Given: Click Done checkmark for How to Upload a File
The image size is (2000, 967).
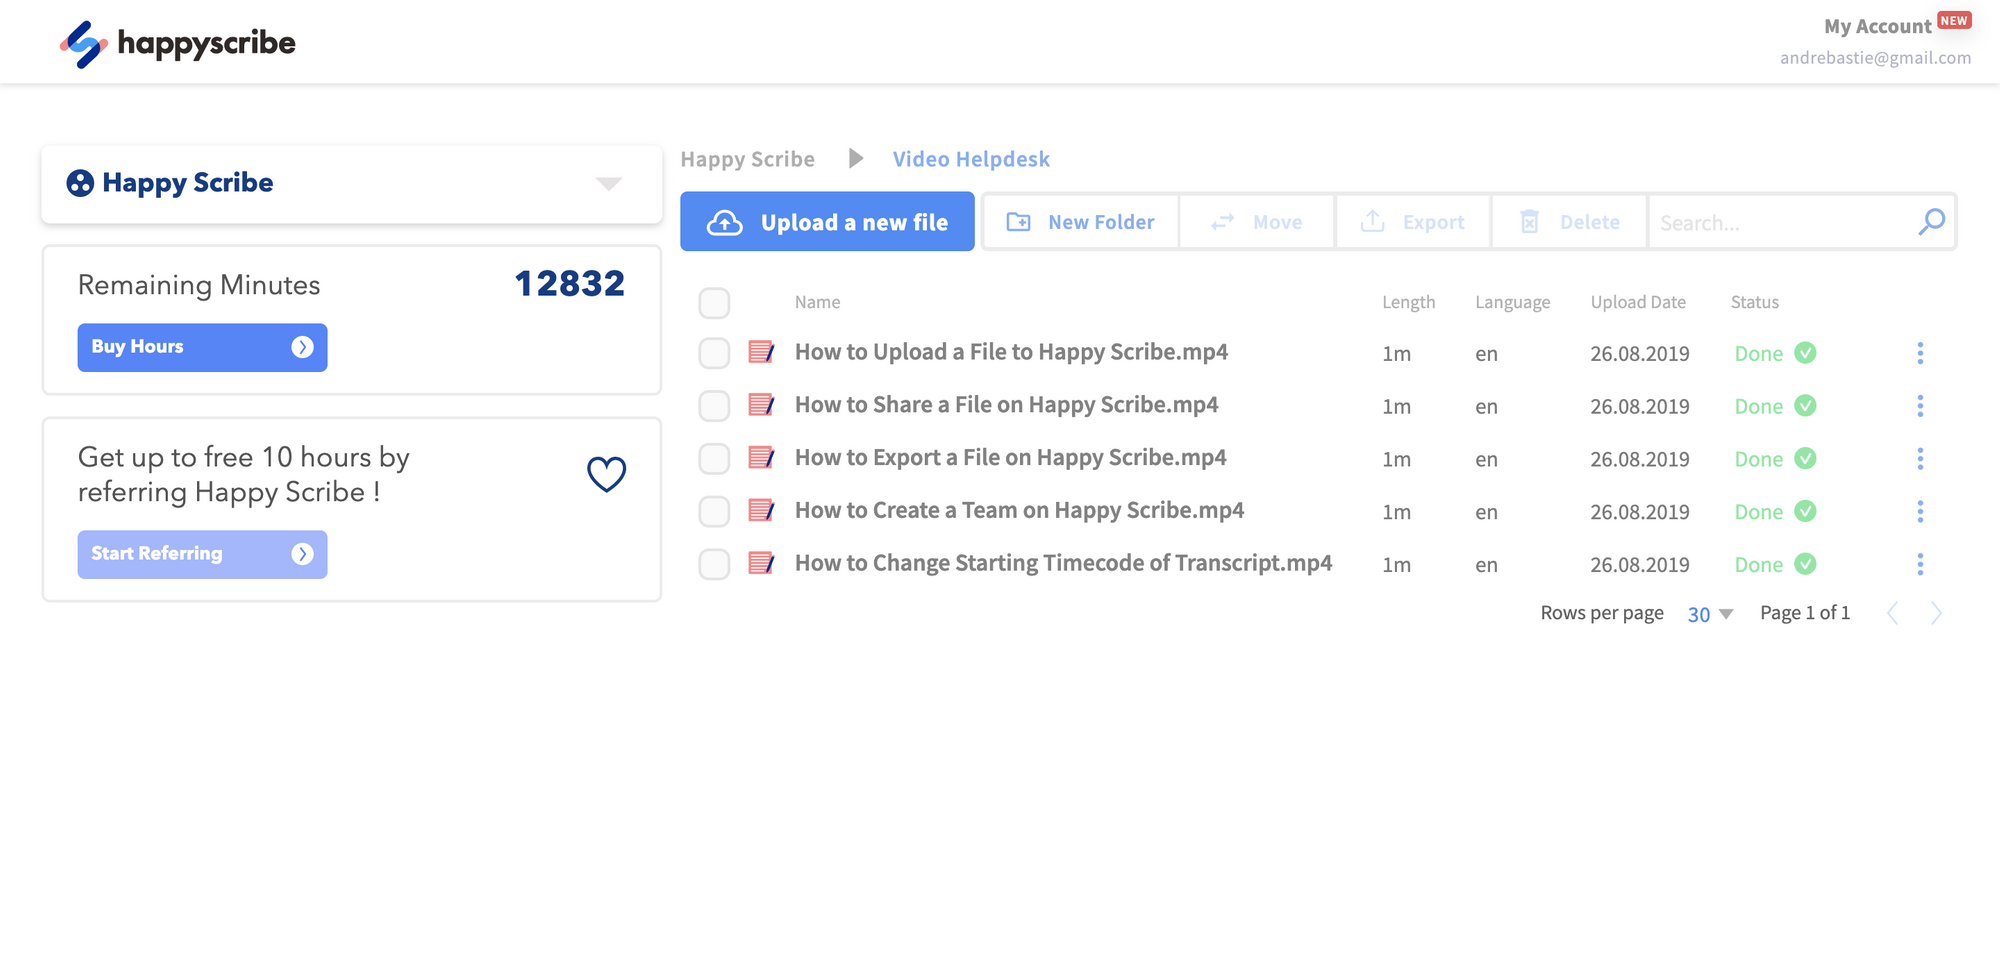Looking at the screenshot, I should click(1805, 353).
